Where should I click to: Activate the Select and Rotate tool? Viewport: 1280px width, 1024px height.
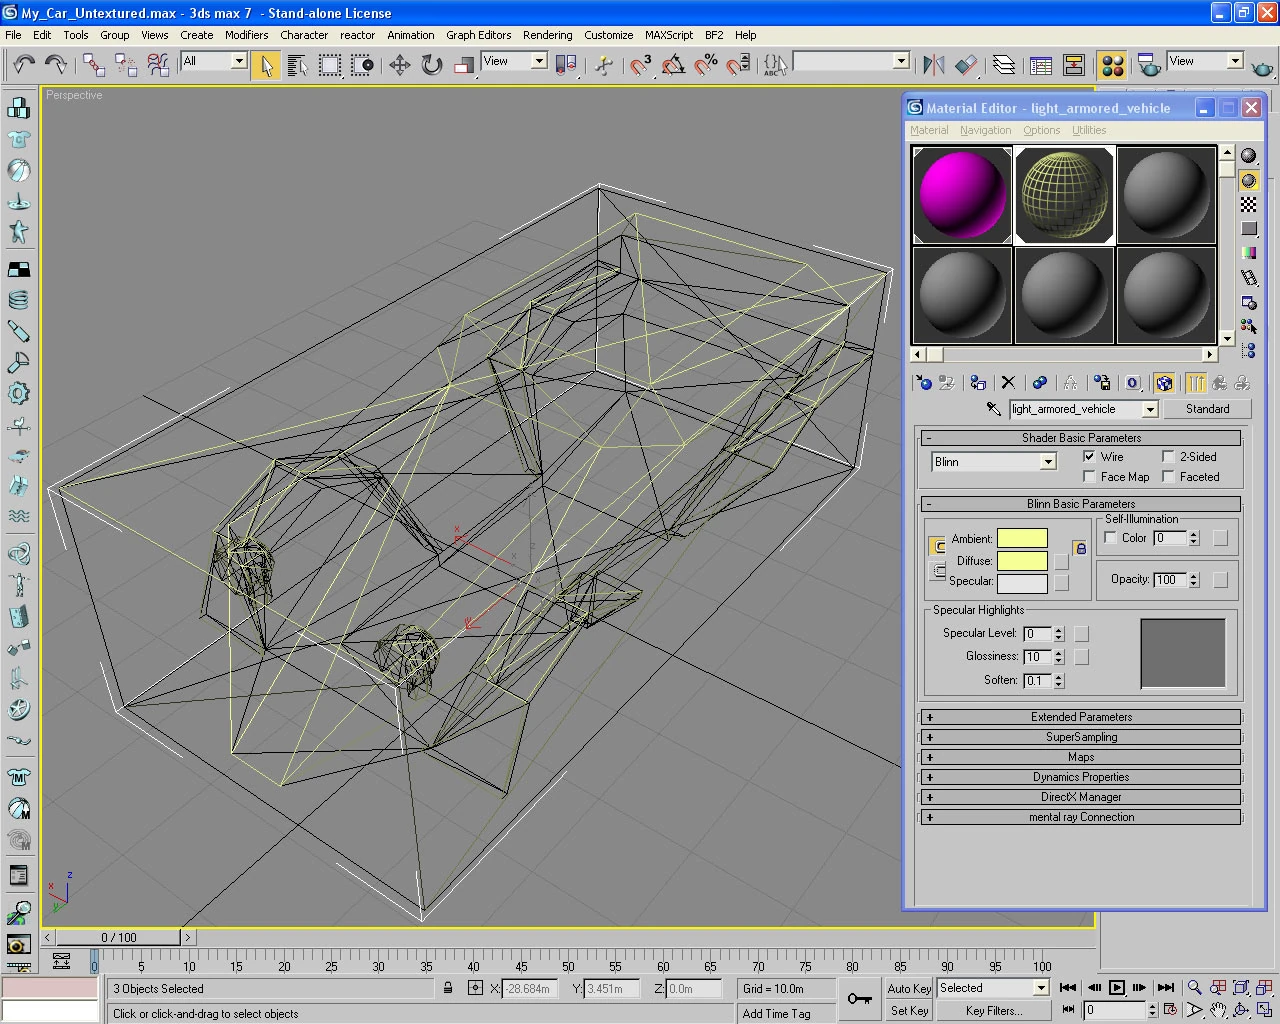pyautogui.click(x=432, y=66)
